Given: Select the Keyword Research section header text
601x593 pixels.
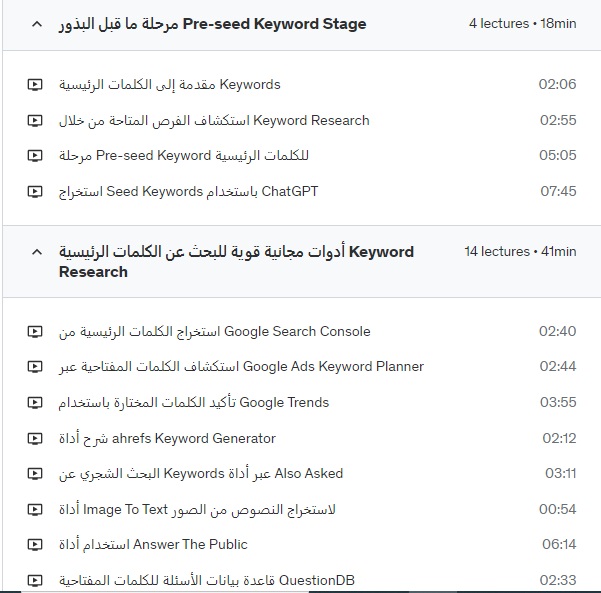Looking at the screenshot, I should pyautogui.click(x=236, y=262).
